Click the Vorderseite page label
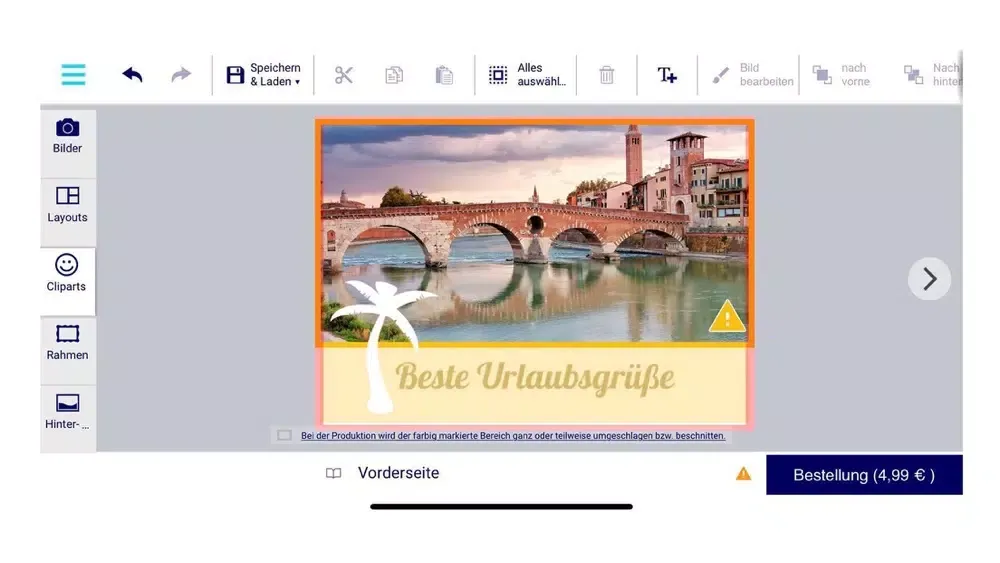Screen dimensions: 1000x563 pyautogui.click(x=399, y=473)
